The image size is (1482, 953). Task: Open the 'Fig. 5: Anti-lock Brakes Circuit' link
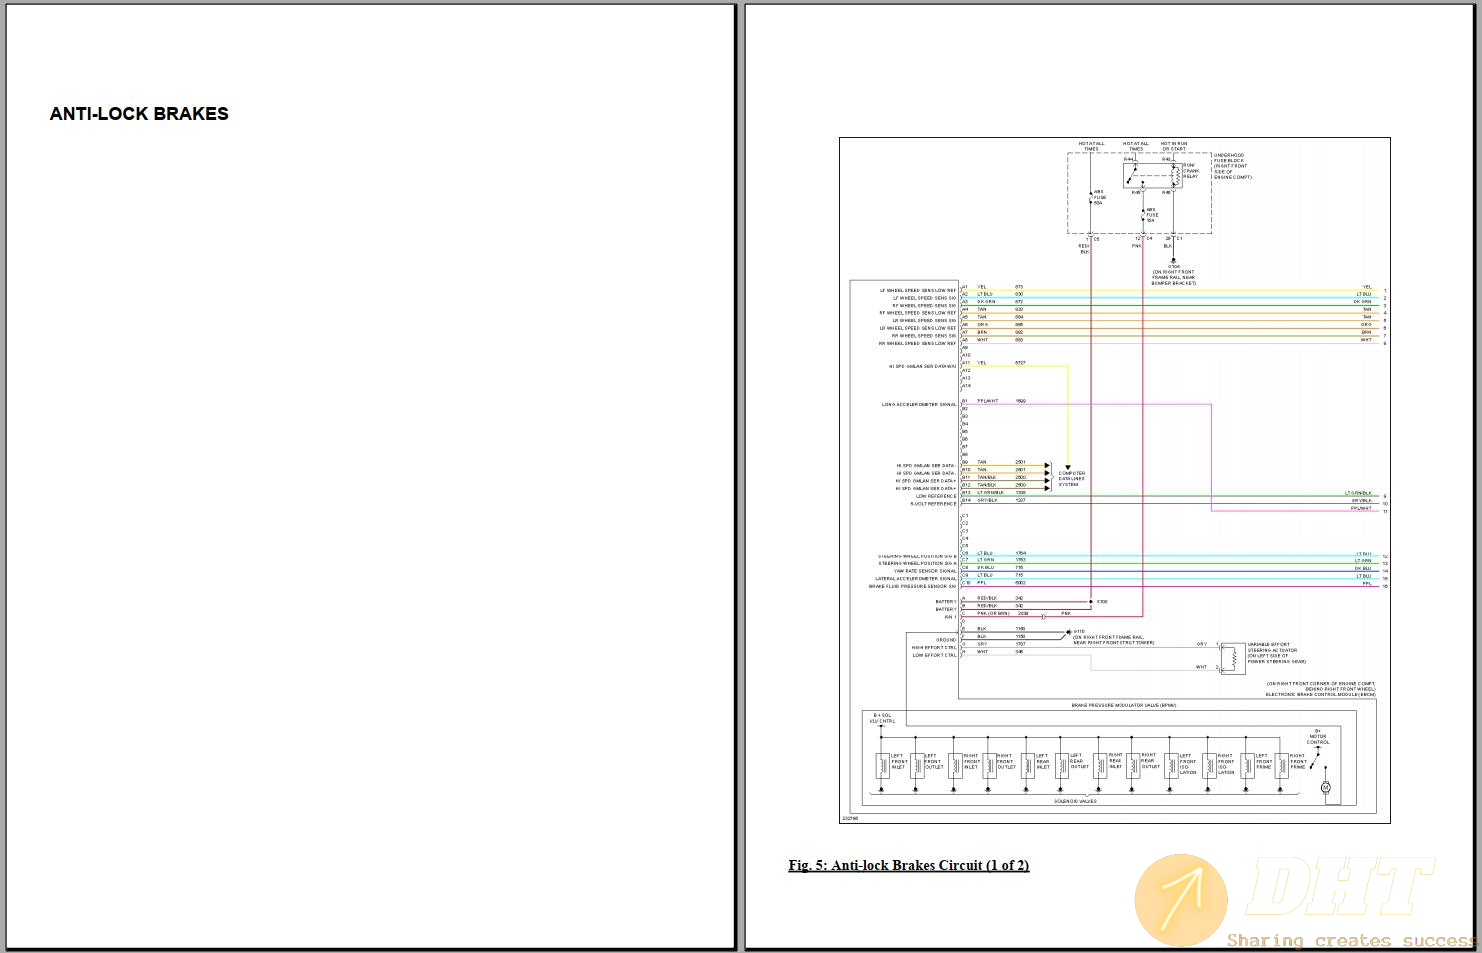tap(909, 866)
